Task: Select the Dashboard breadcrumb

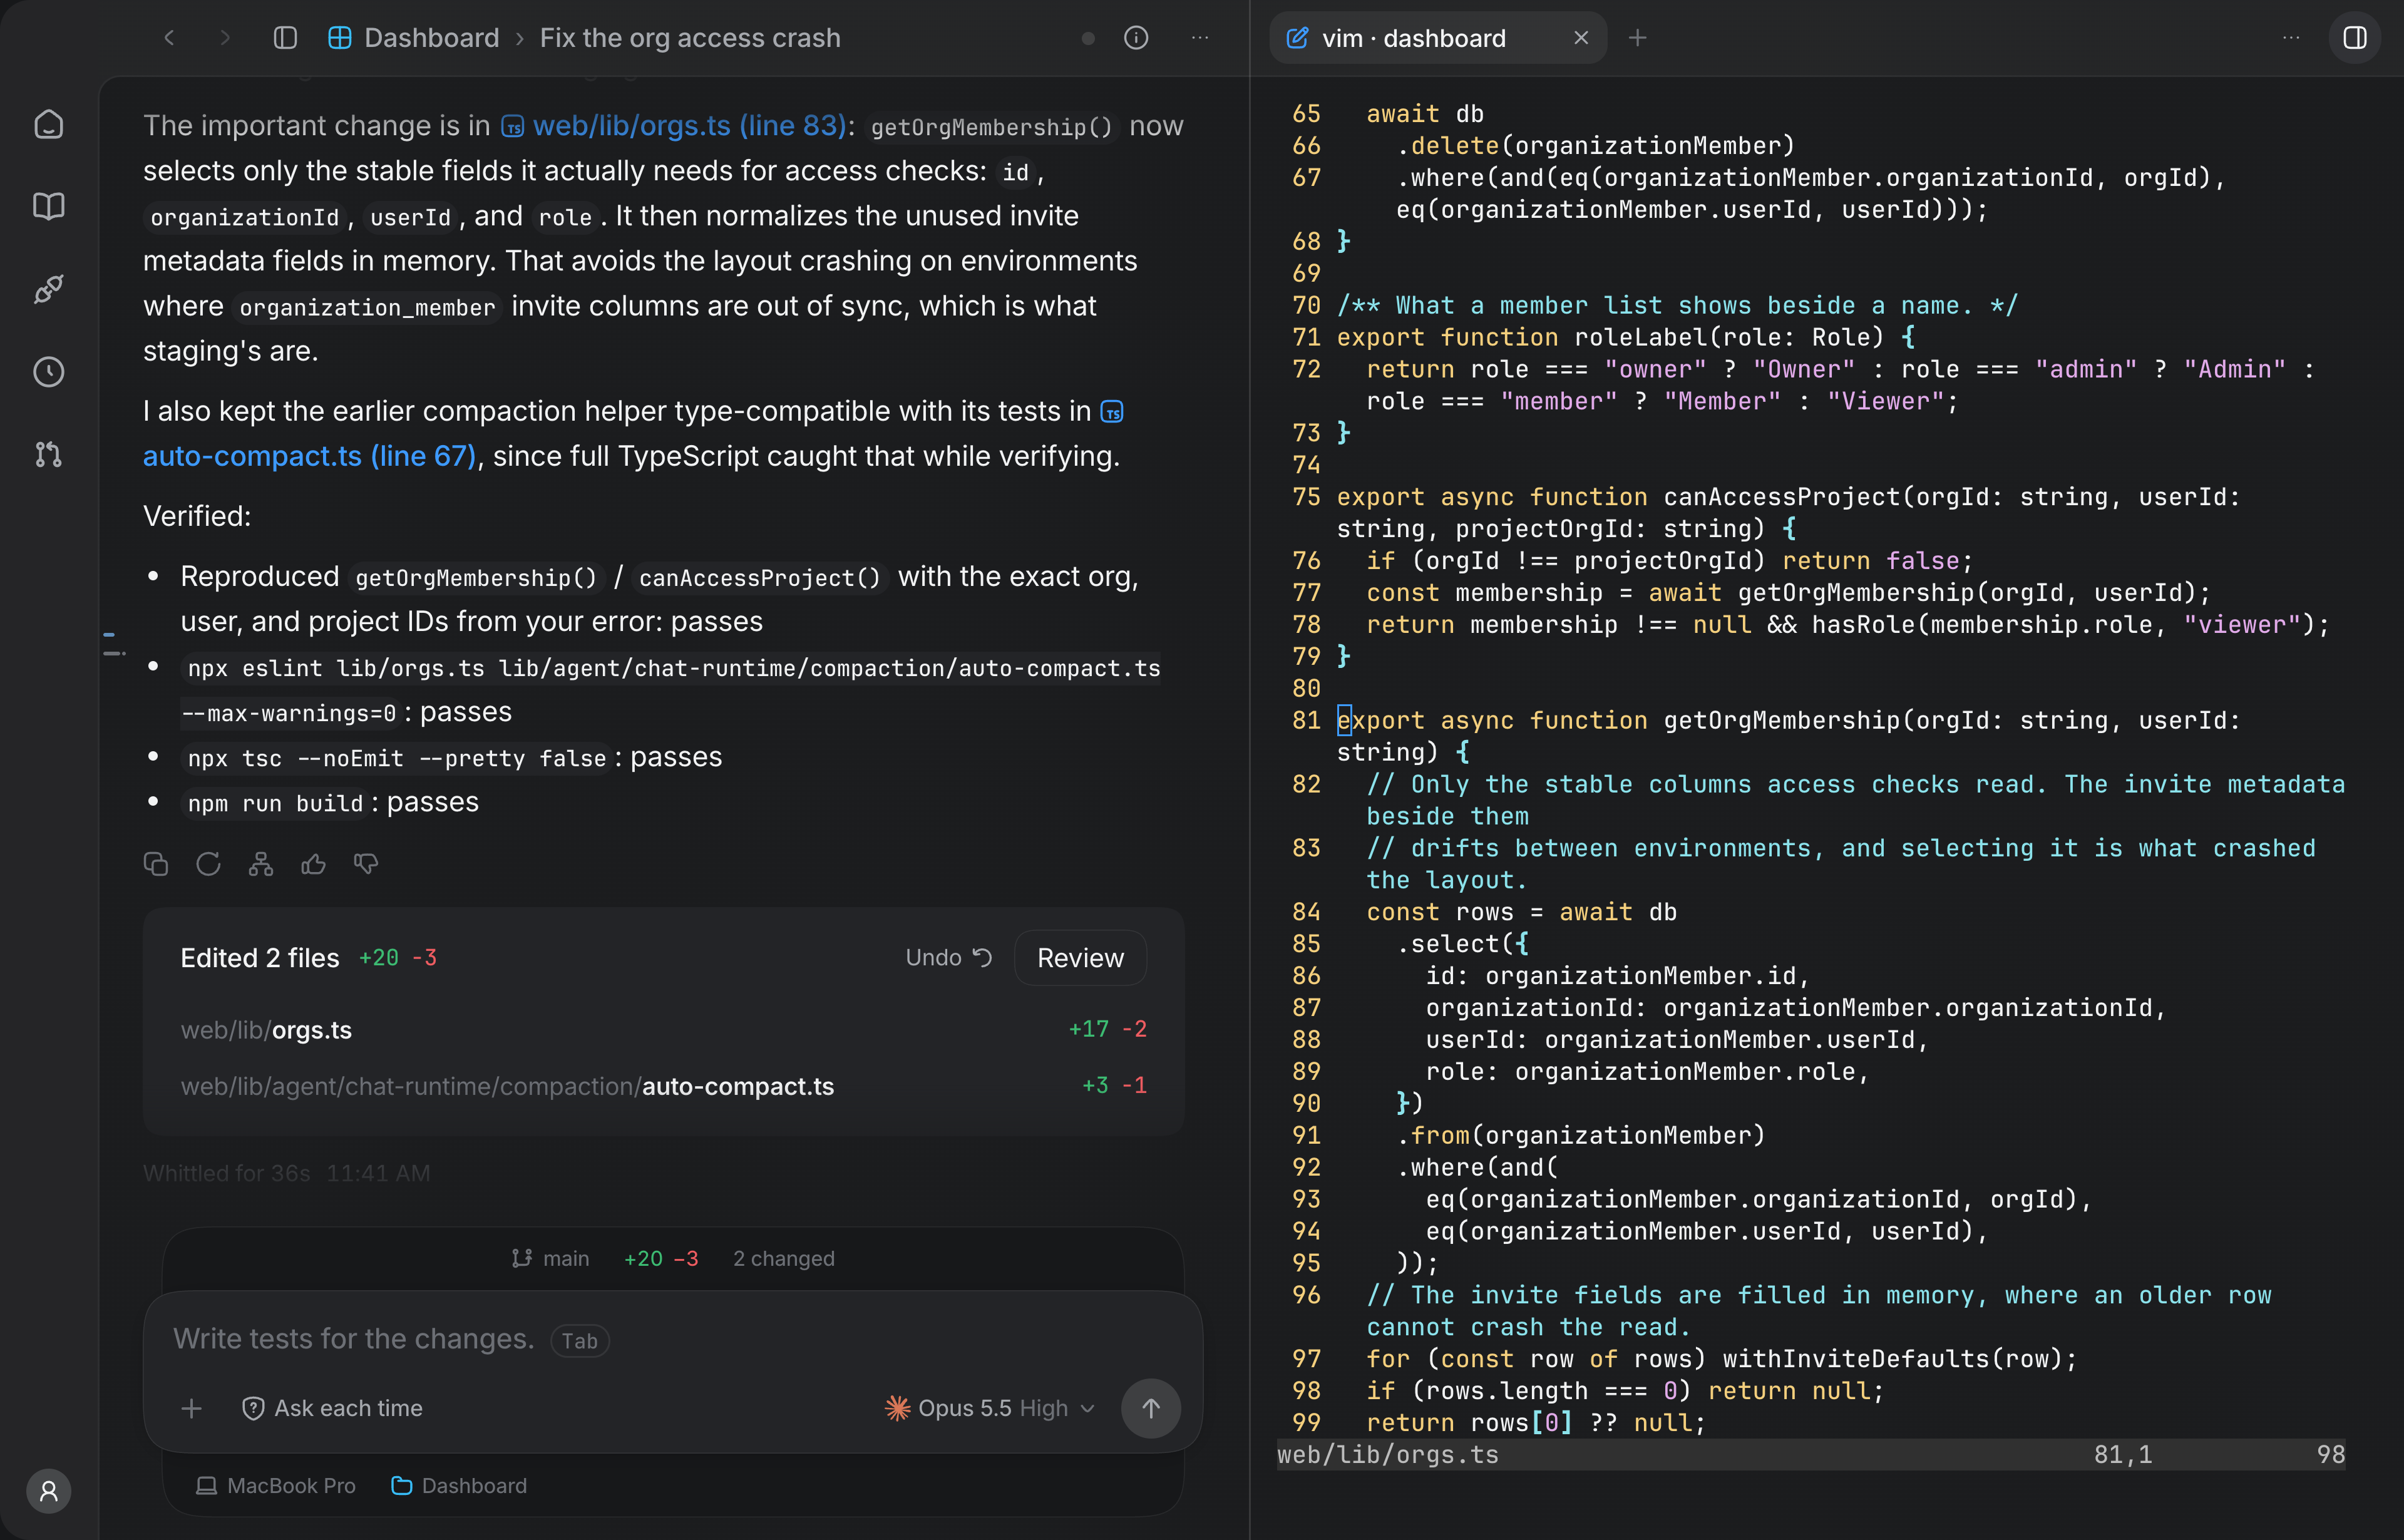Action: [x=414, y=38]
